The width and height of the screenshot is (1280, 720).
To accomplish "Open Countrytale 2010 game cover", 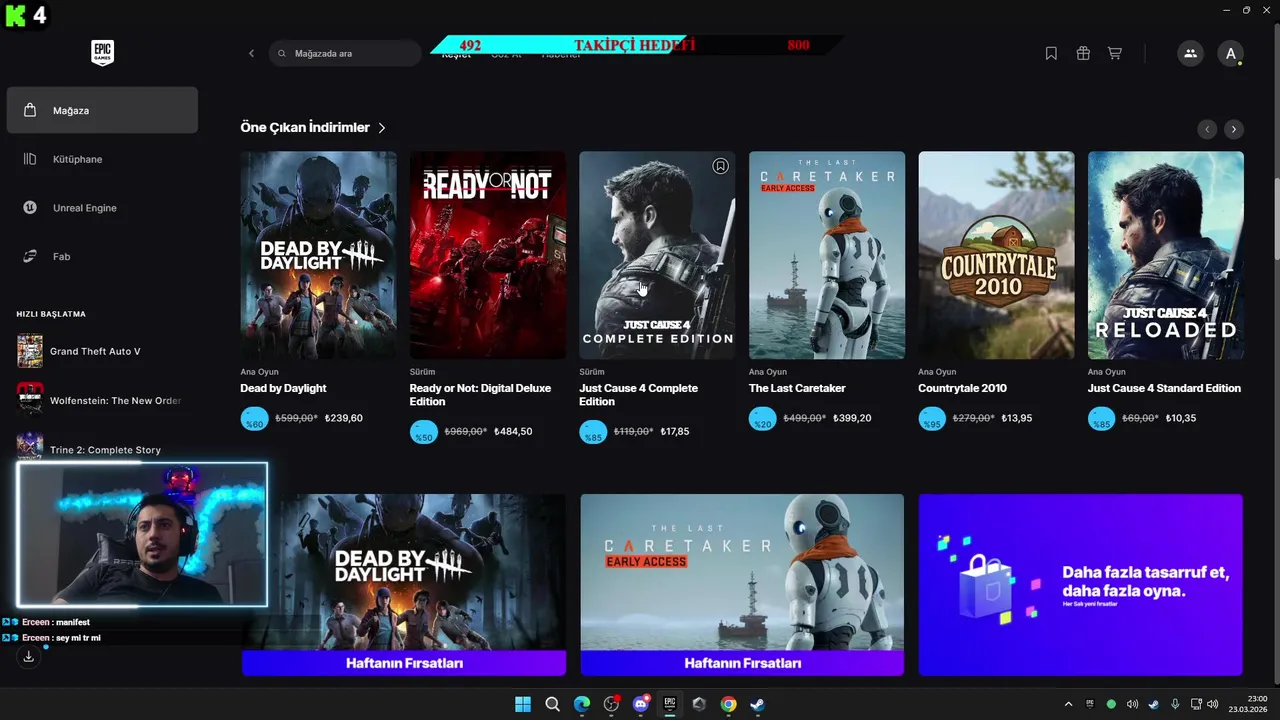I will click(996, 255).
